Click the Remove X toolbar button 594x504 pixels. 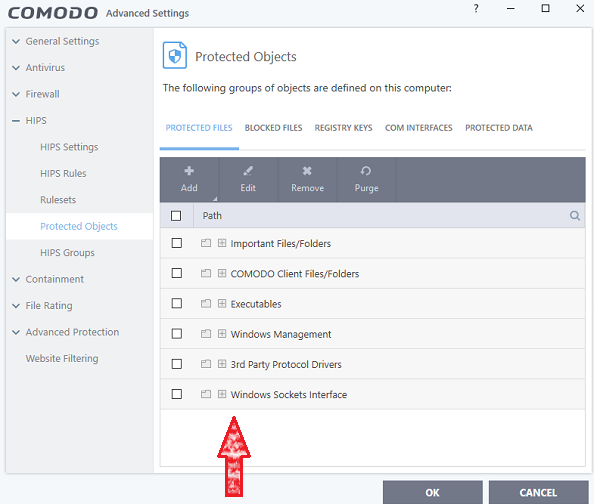tap(307, 180)
